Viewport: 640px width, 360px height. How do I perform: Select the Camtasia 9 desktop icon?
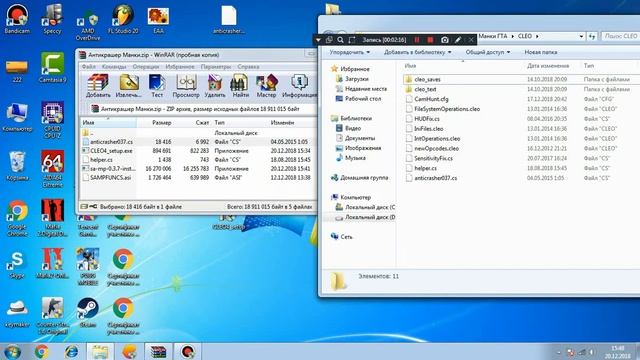click(52, 67)
